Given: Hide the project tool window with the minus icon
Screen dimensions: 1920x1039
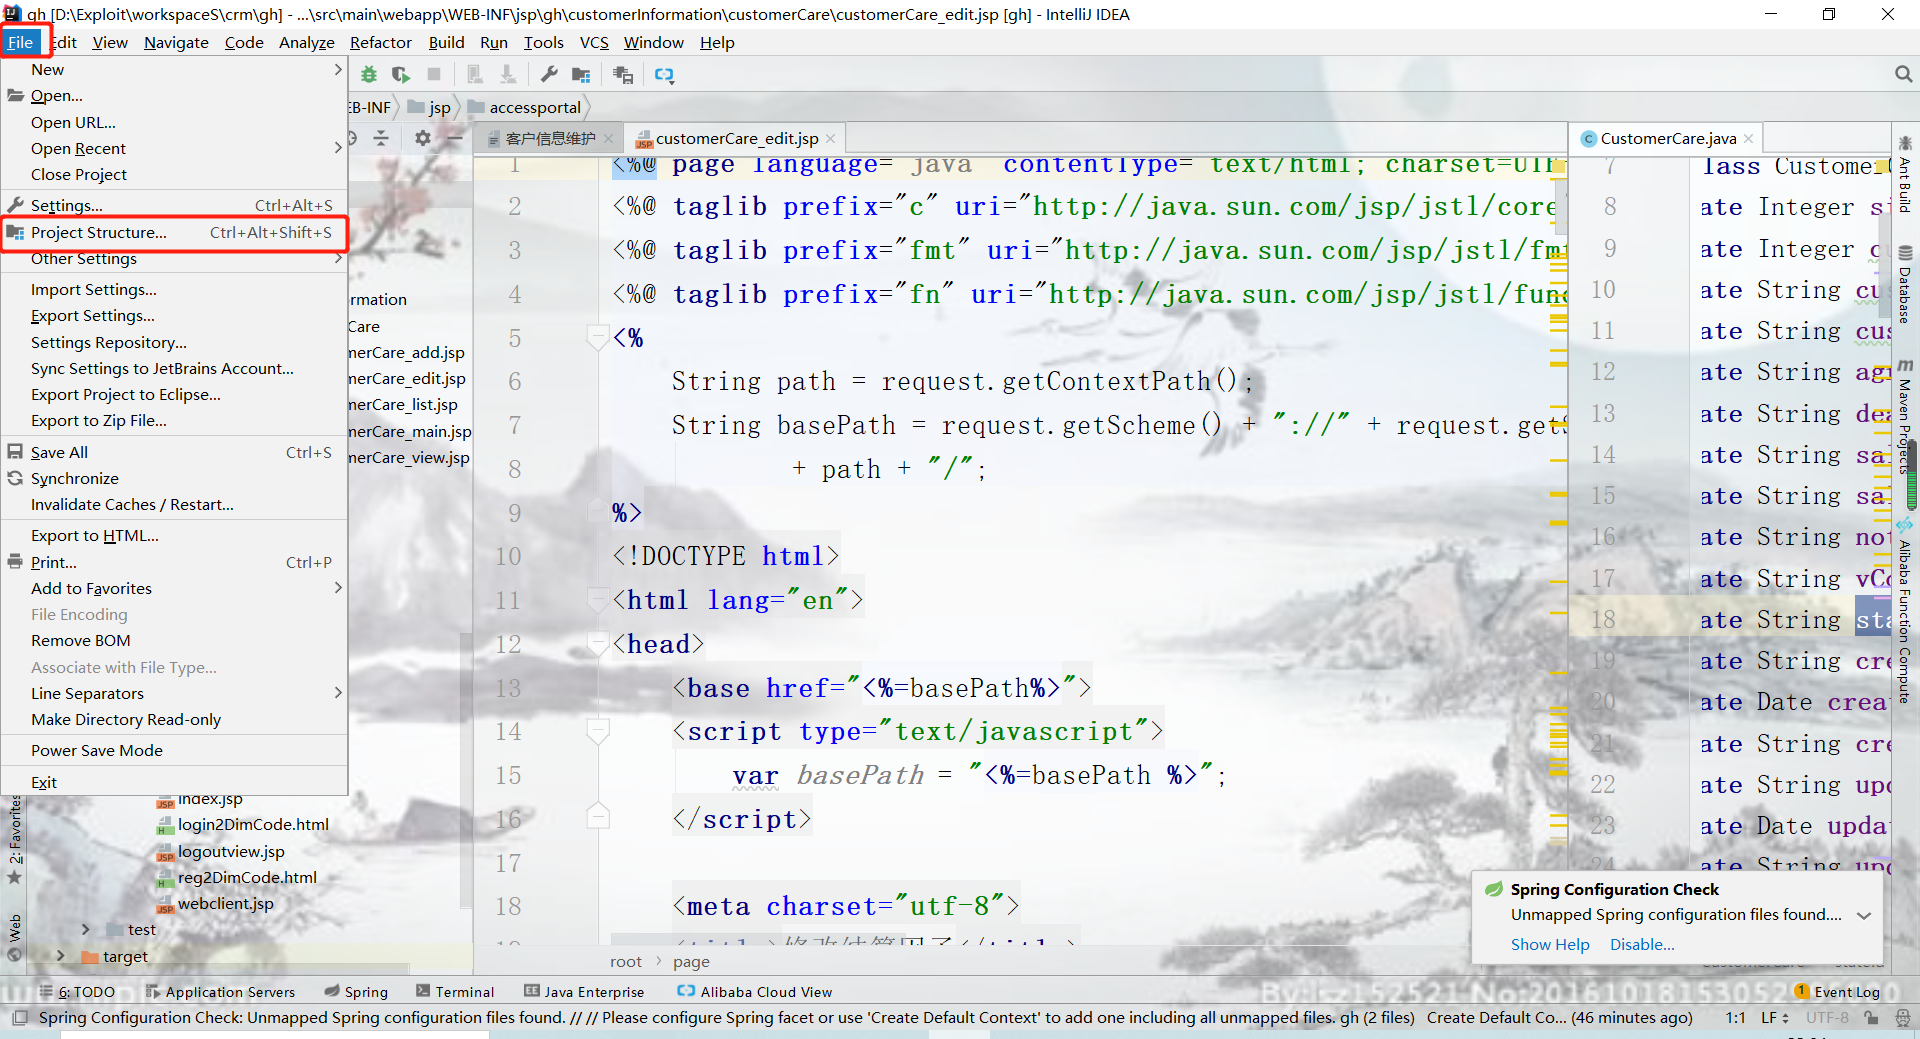Looking at the screenshot, I should coord(455,138).
